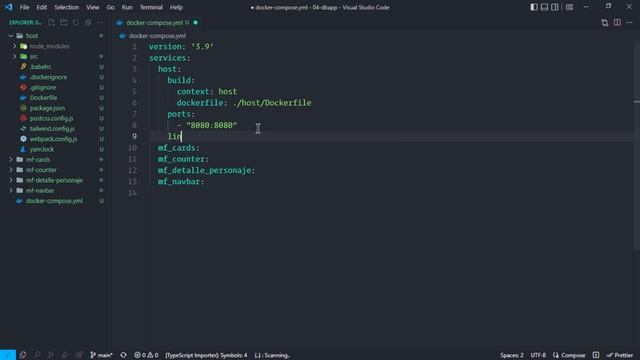Expand the mf-detalle-personaje folder
Screen dimensions: 640x360
pos(54,180)
